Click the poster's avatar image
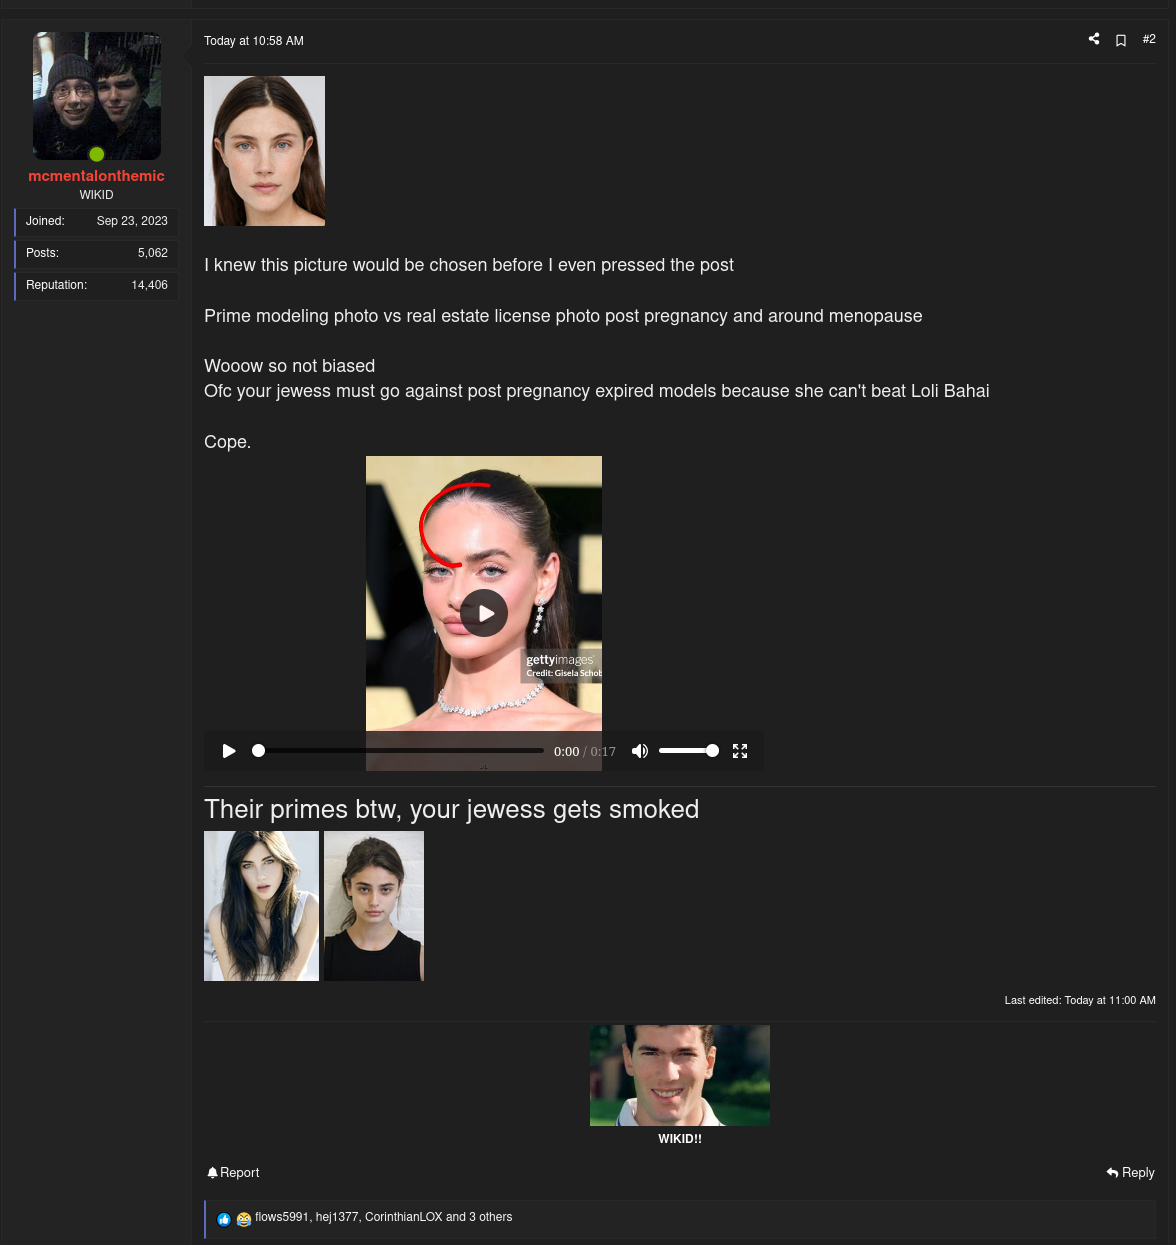Viewport: 1176px width, 1245px height. coord(97,96)
